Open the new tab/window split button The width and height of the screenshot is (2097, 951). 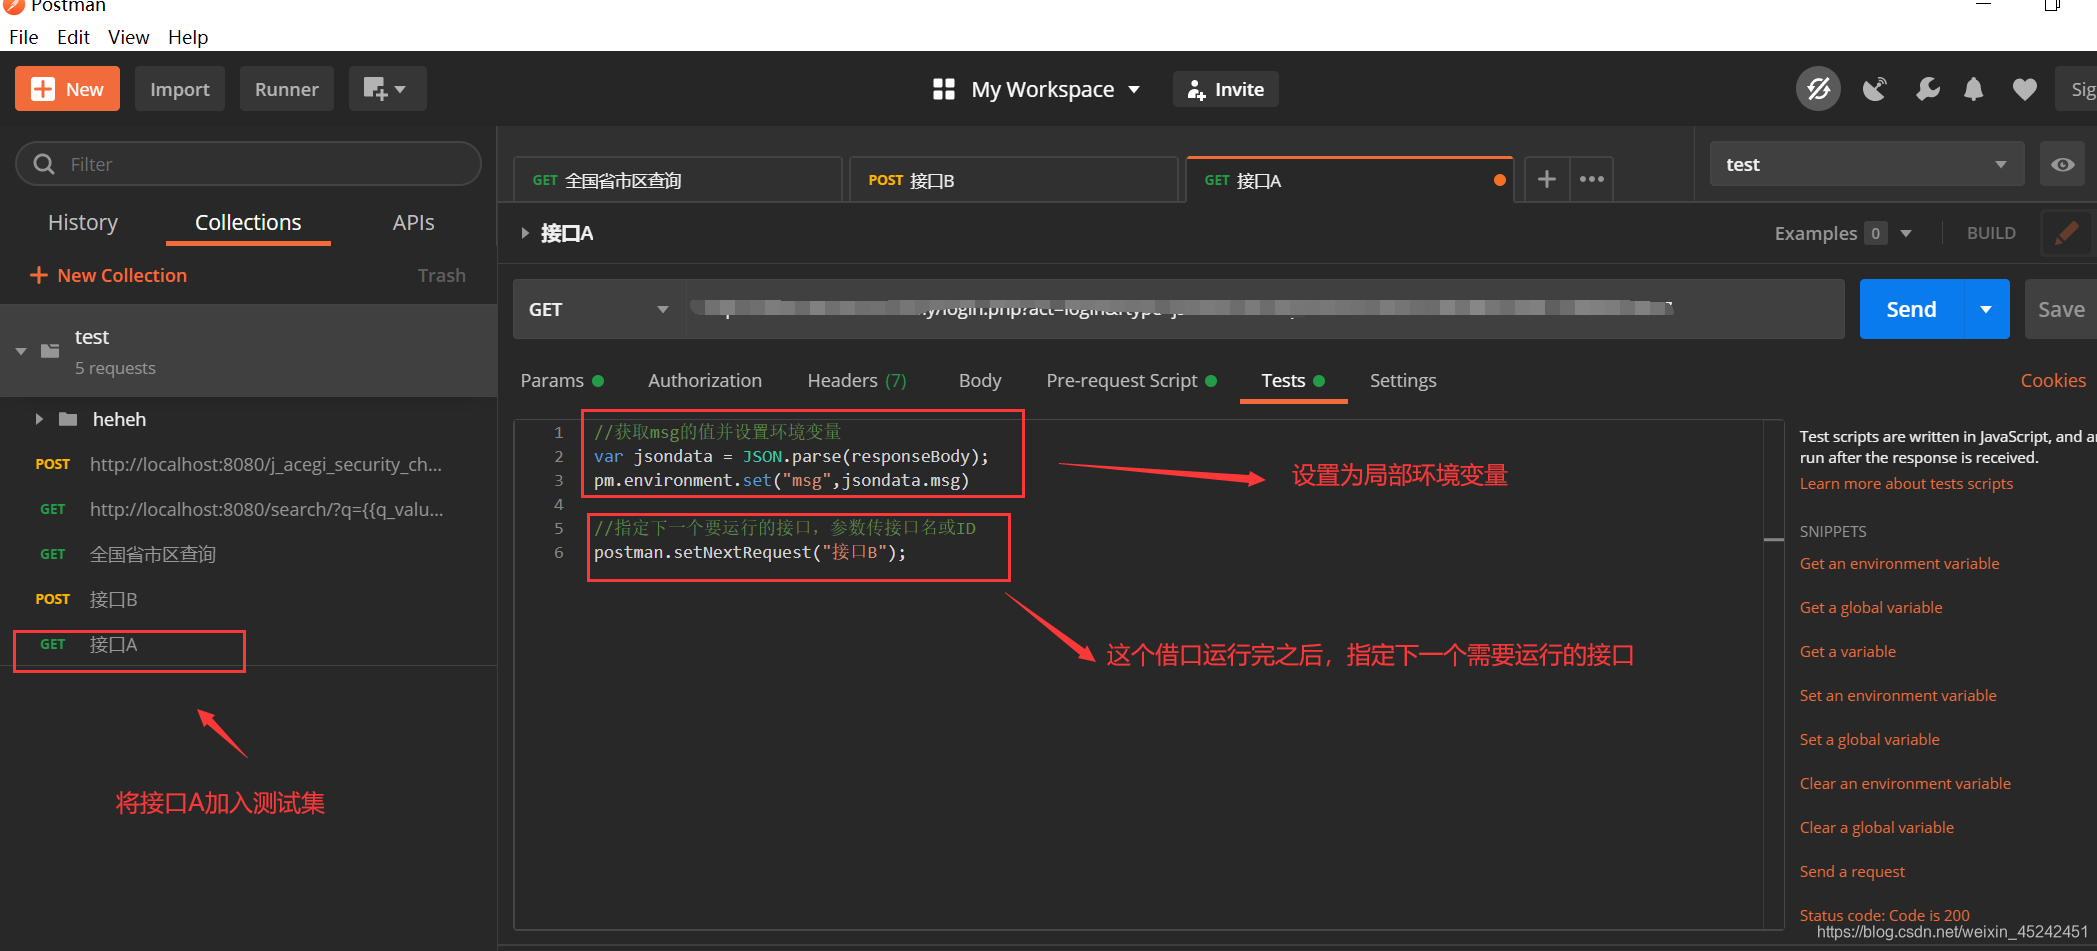coord(387,89)
